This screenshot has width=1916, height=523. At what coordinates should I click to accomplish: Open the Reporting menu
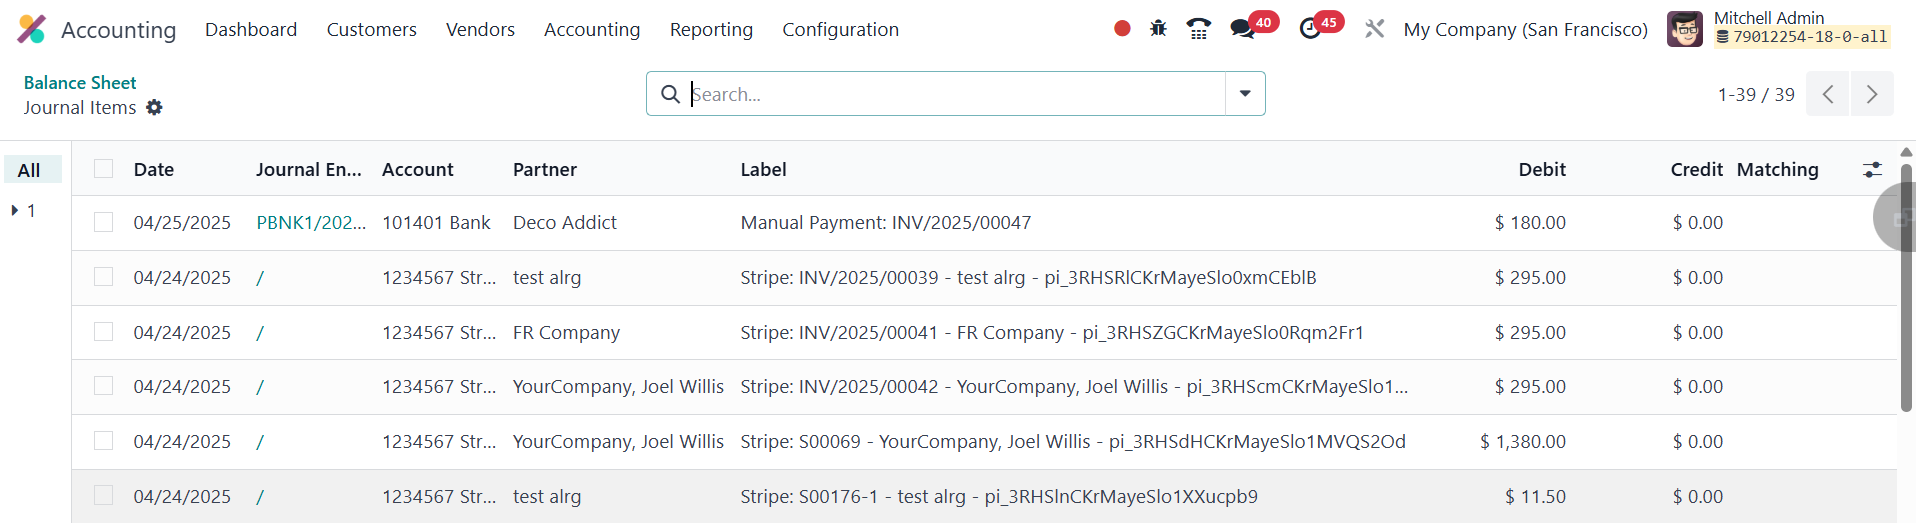click(711, 29)
